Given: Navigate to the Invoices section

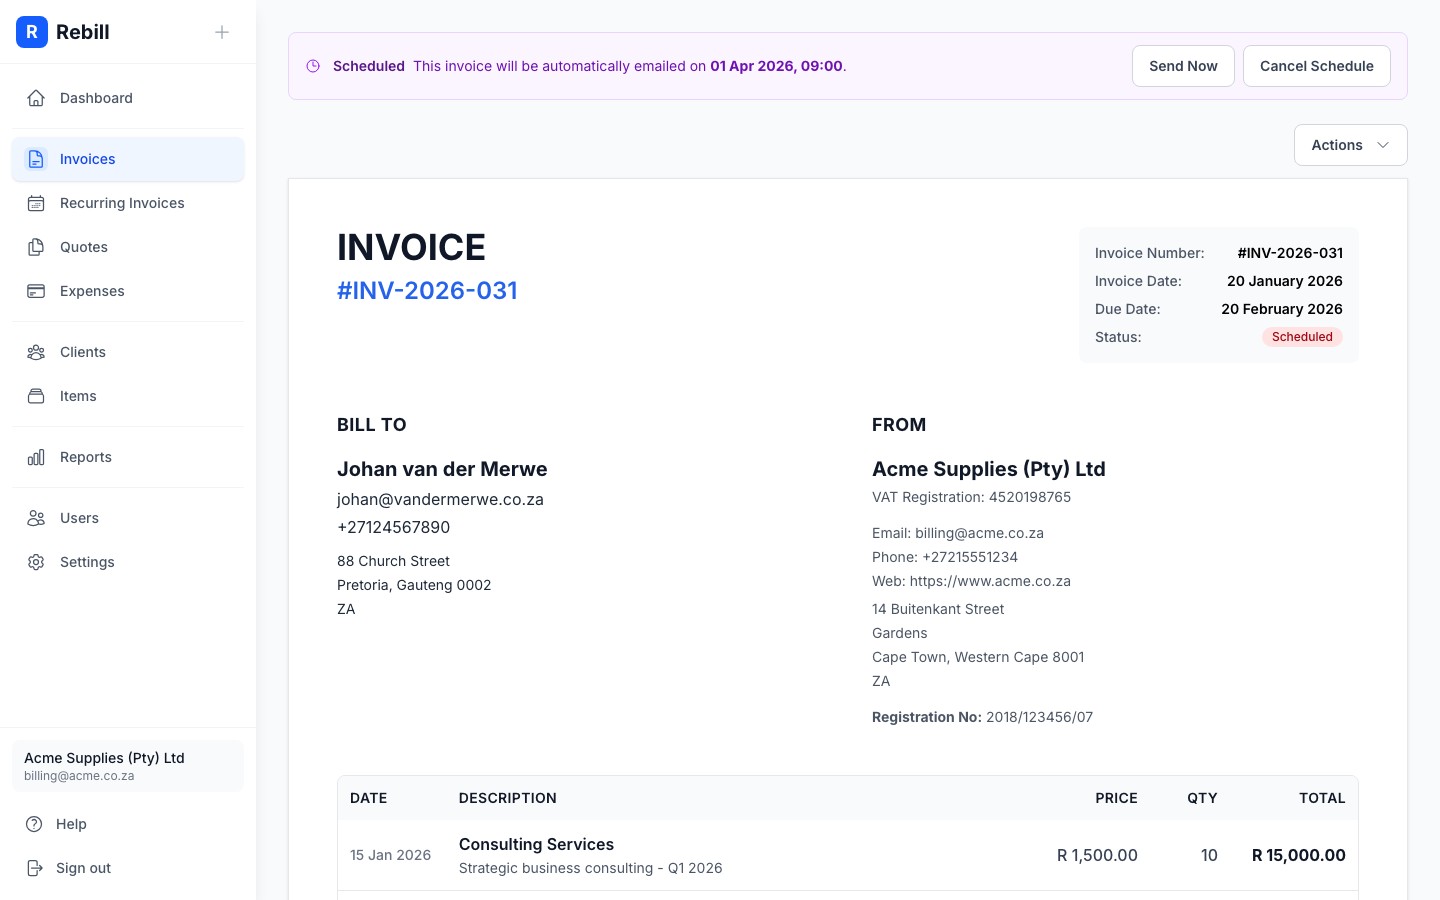Looking at the screenshot, I should click(x=87, y=159).
